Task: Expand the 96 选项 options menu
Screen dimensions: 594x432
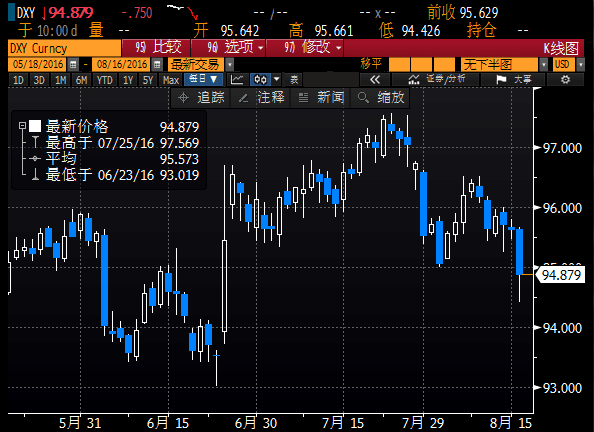Action: coord(229,48)
